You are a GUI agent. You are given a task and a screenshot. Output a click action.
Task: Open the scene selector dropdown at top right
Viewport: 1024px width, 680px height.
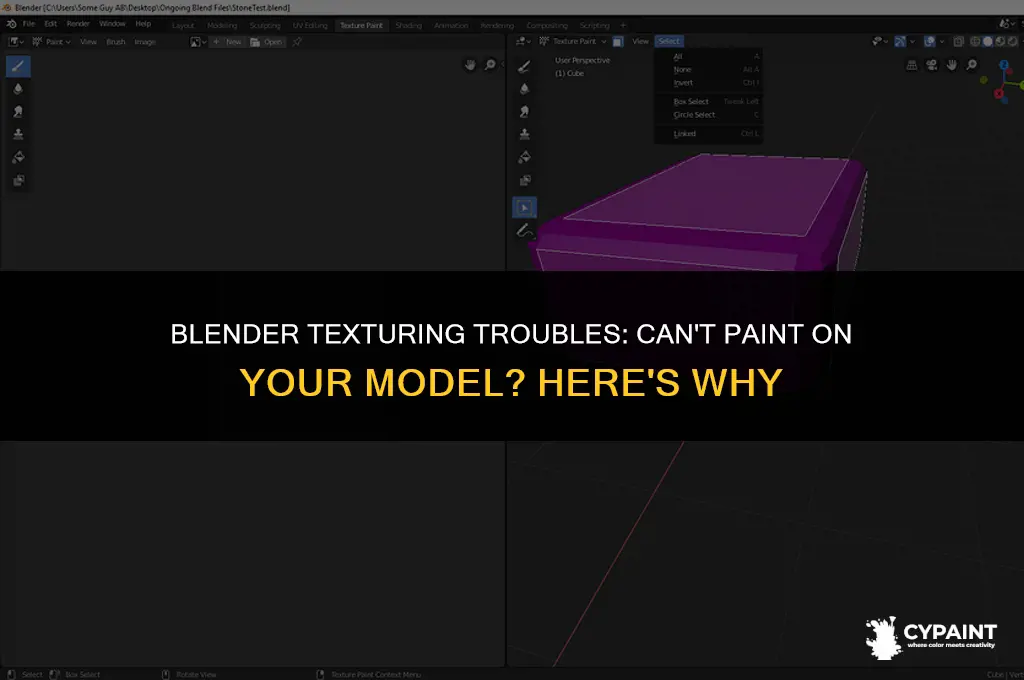click(x=1006, y=24)
